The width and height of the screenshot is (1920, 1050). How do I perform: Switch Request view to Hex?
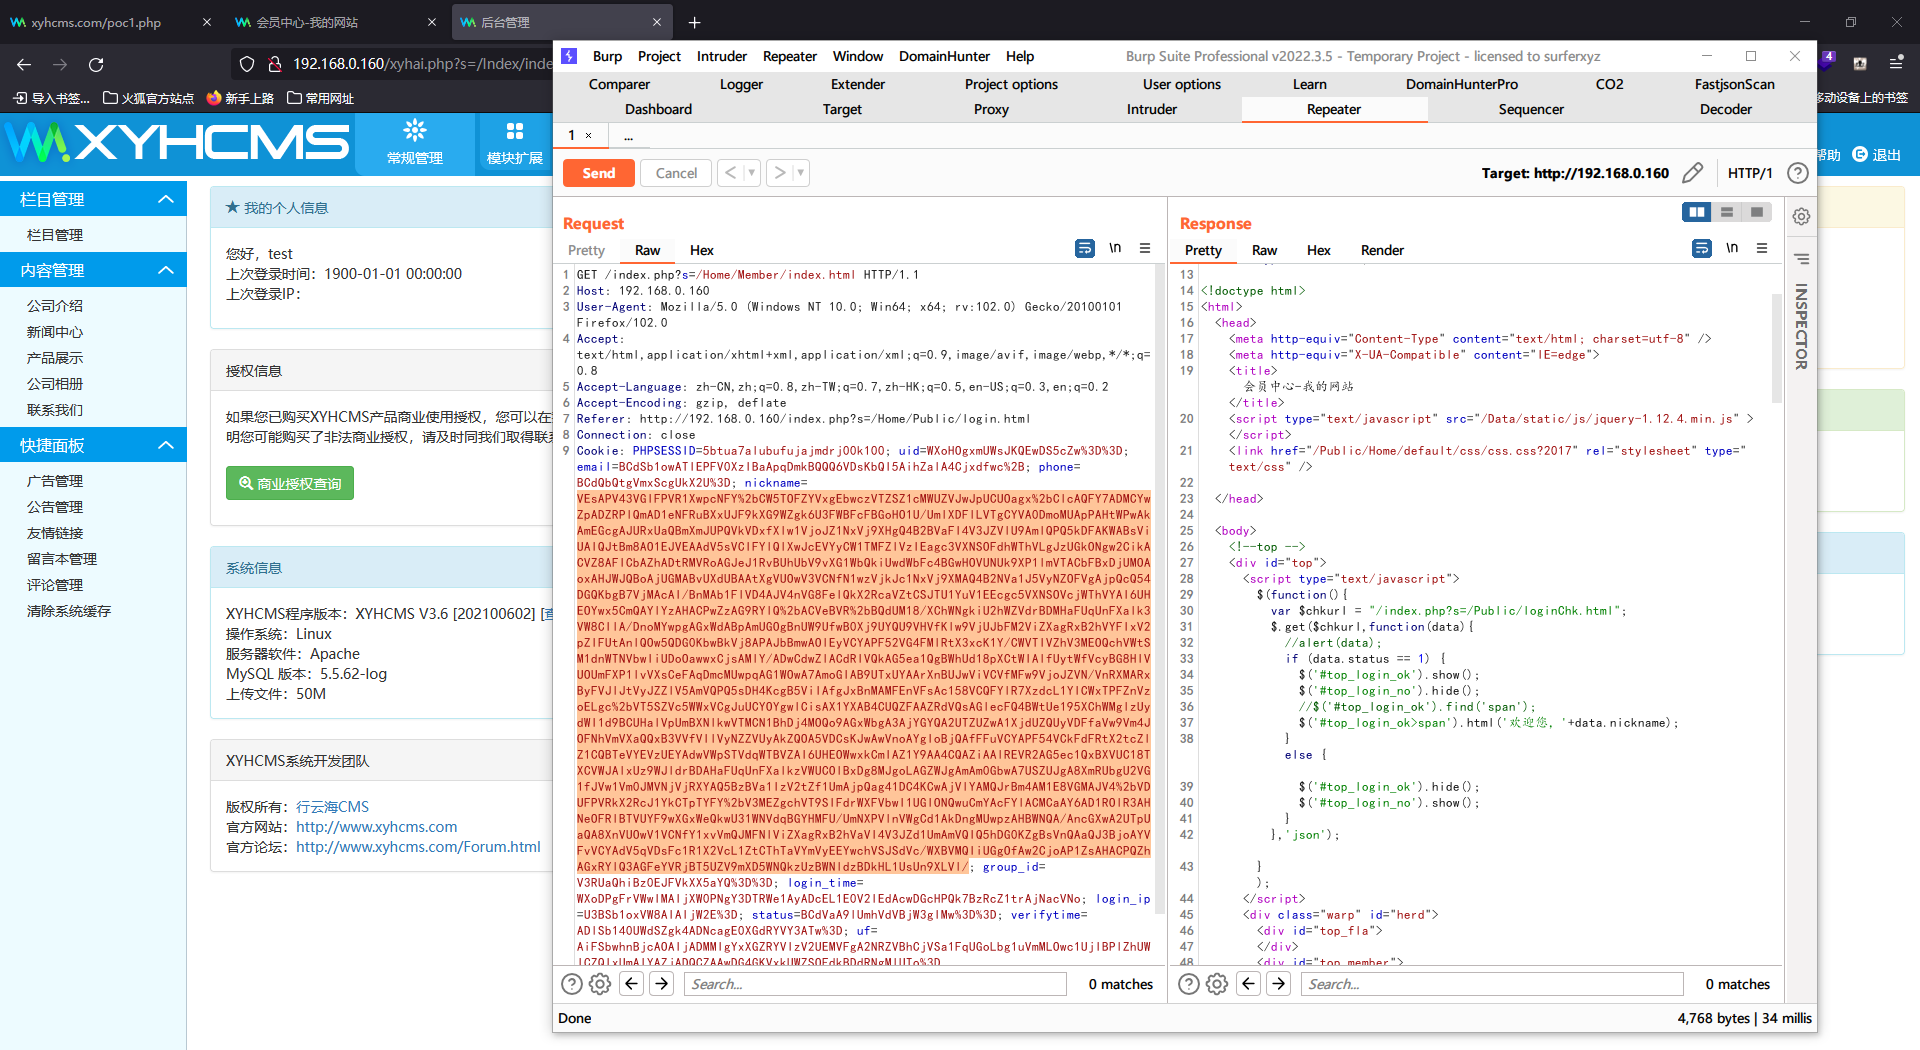[x=702, y=250]
